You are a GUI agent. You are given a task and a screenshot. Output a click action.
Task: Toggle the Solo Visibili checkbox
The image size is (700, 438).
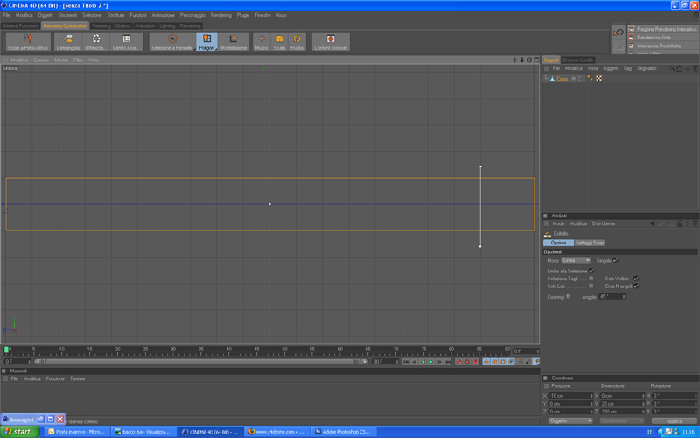pos(636,278)
